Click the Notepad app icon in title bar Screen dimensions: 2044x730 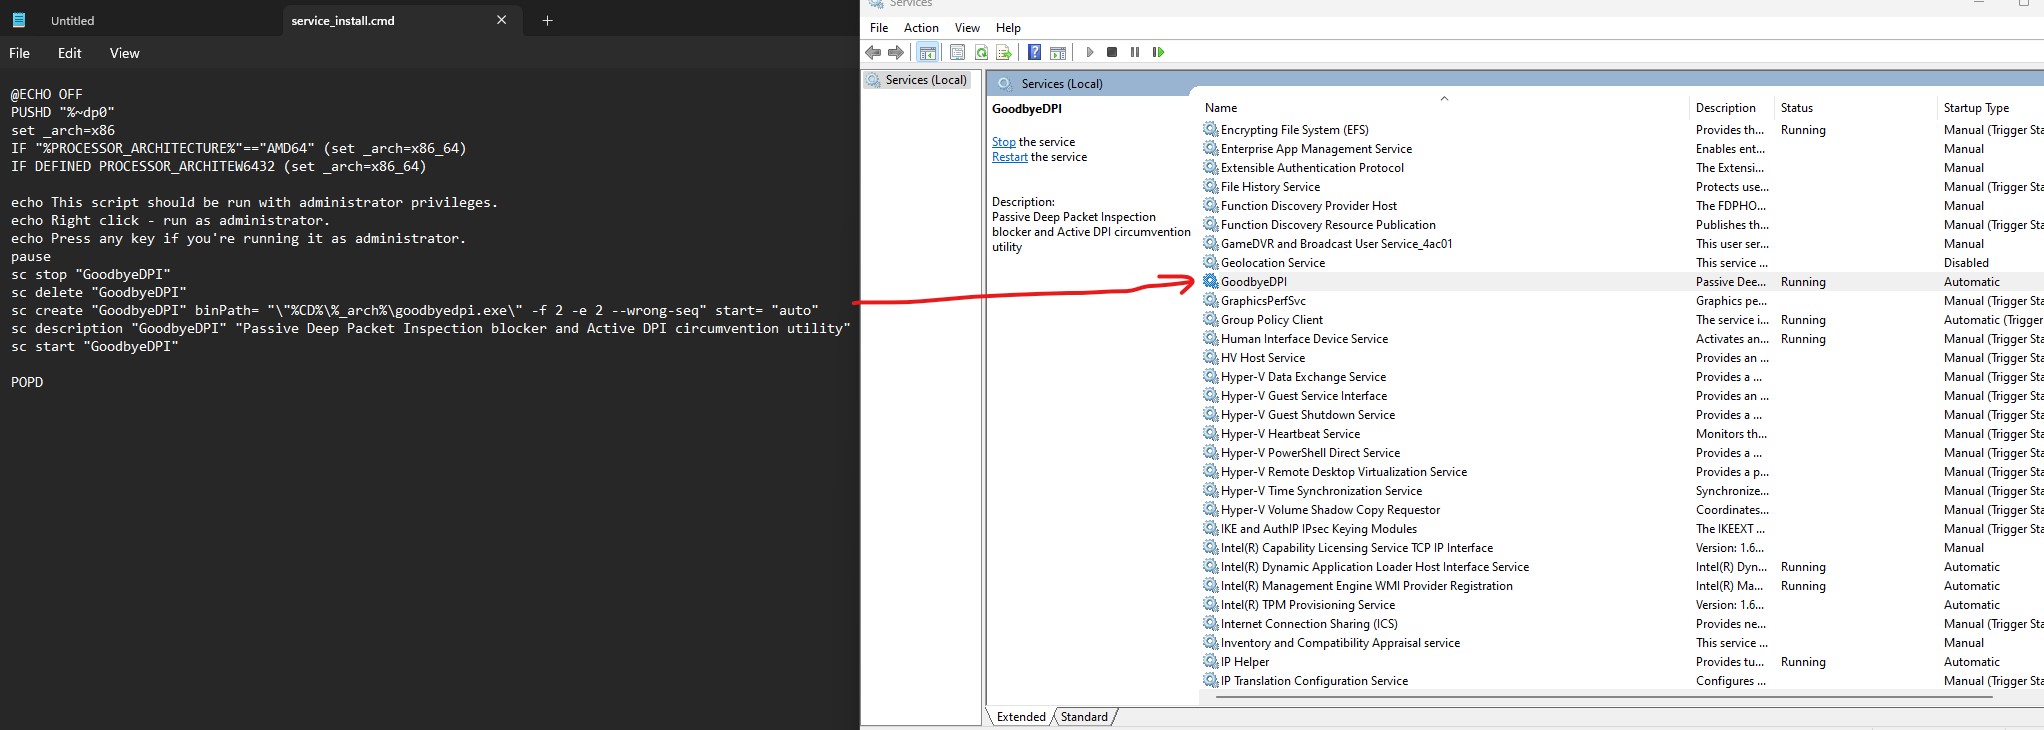pos(18,20)
